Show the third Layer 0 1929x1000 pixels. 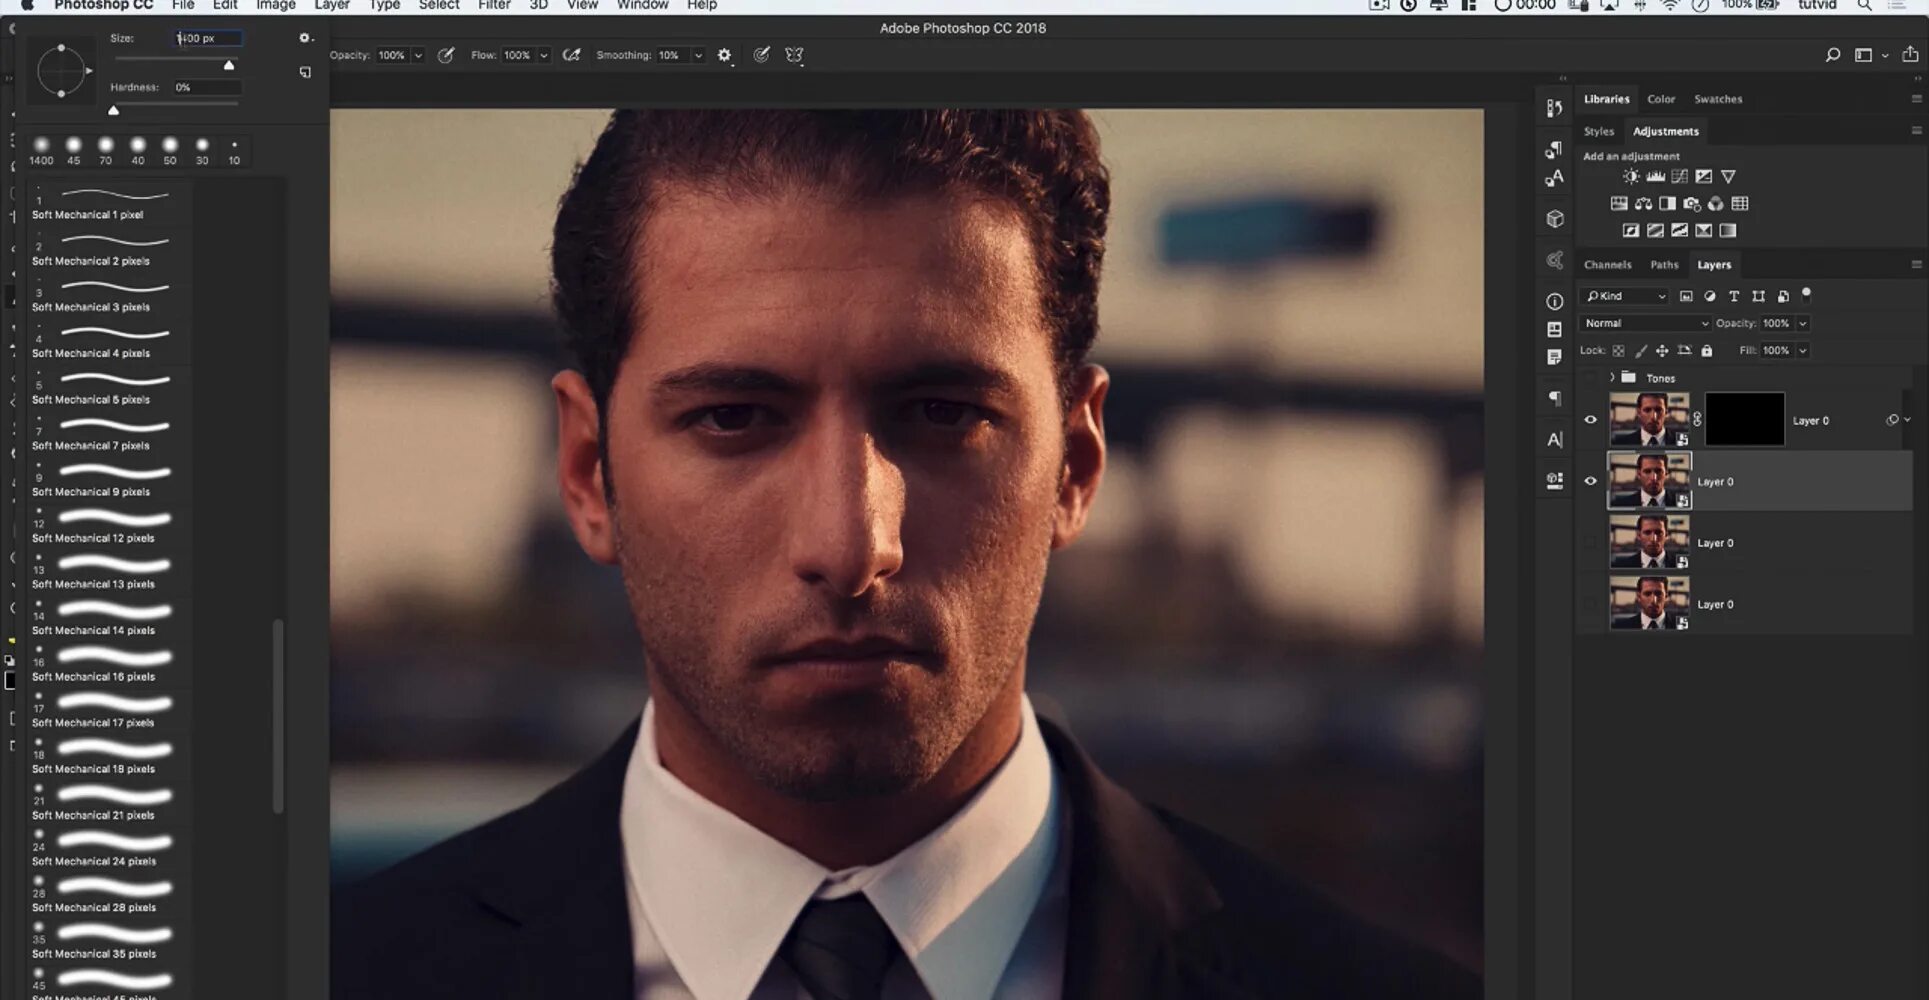pos(1590,543)
